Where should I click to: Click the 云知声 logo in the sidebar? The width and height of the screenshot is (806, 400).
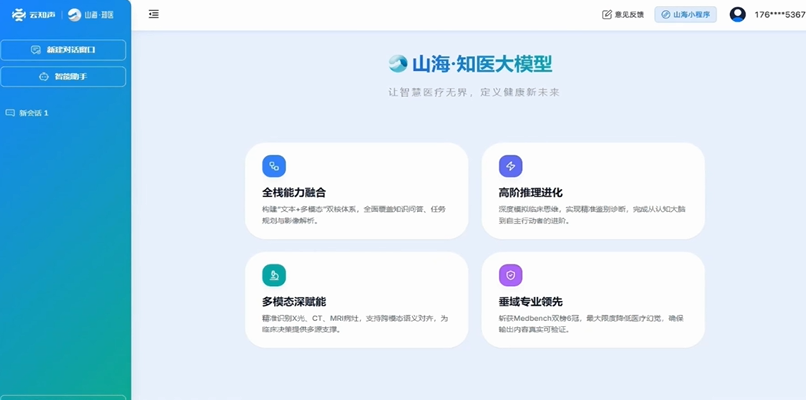(32, 15)
